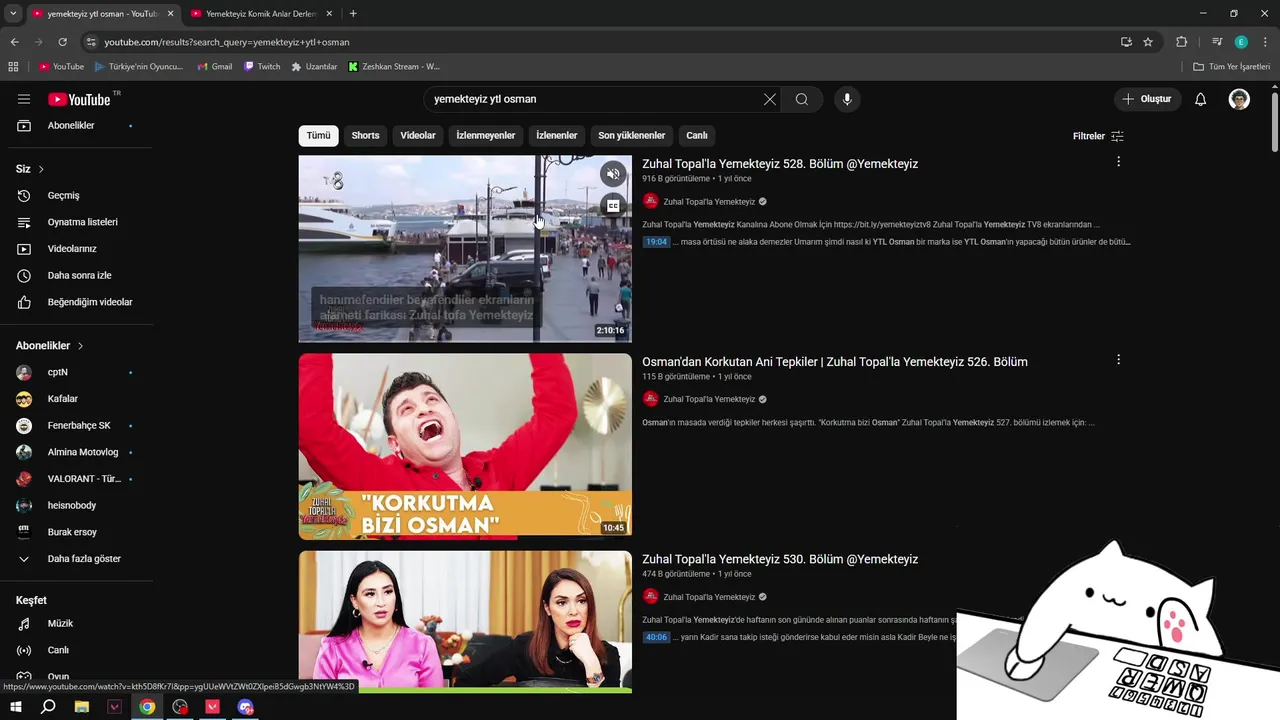
Task: Click the KORKUTMA BİZİ OSMAN thumbnail
Action: [465, 445]
